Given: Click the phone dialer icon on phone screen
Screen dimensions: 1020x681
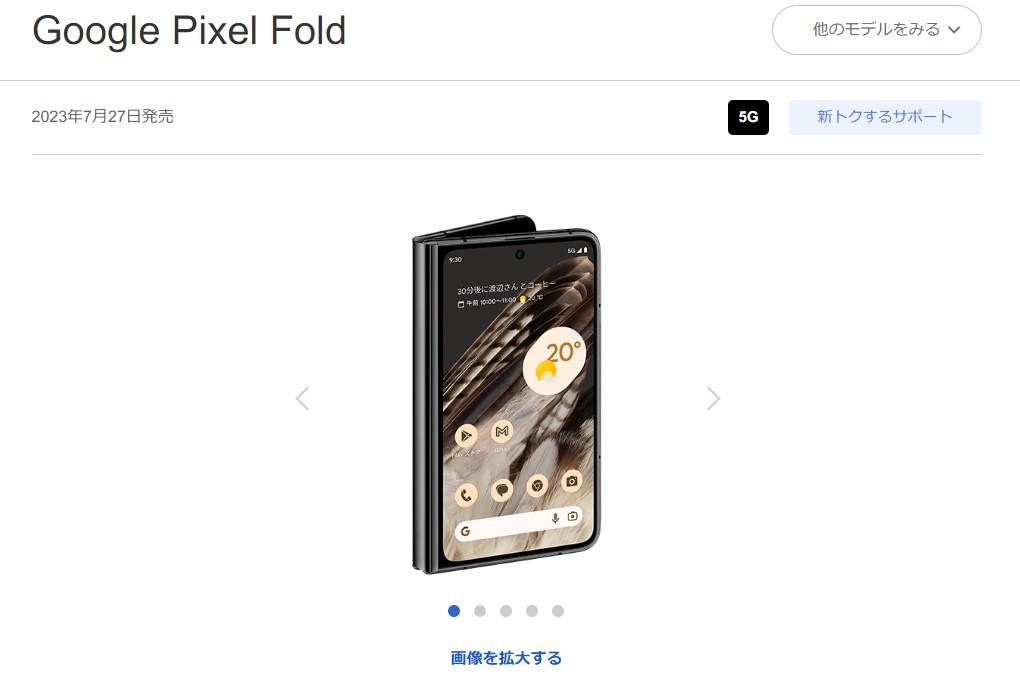Looking at the screenshot, I should coord(466,495).
